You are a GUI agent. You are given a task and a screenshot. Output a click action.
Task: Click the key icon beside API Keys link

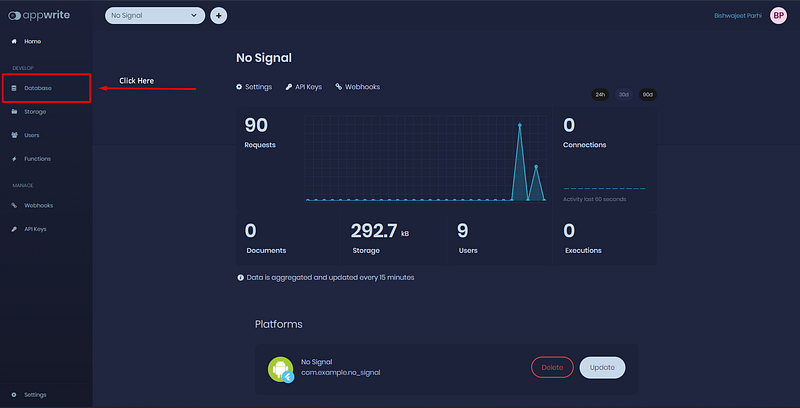click(288, 87)
